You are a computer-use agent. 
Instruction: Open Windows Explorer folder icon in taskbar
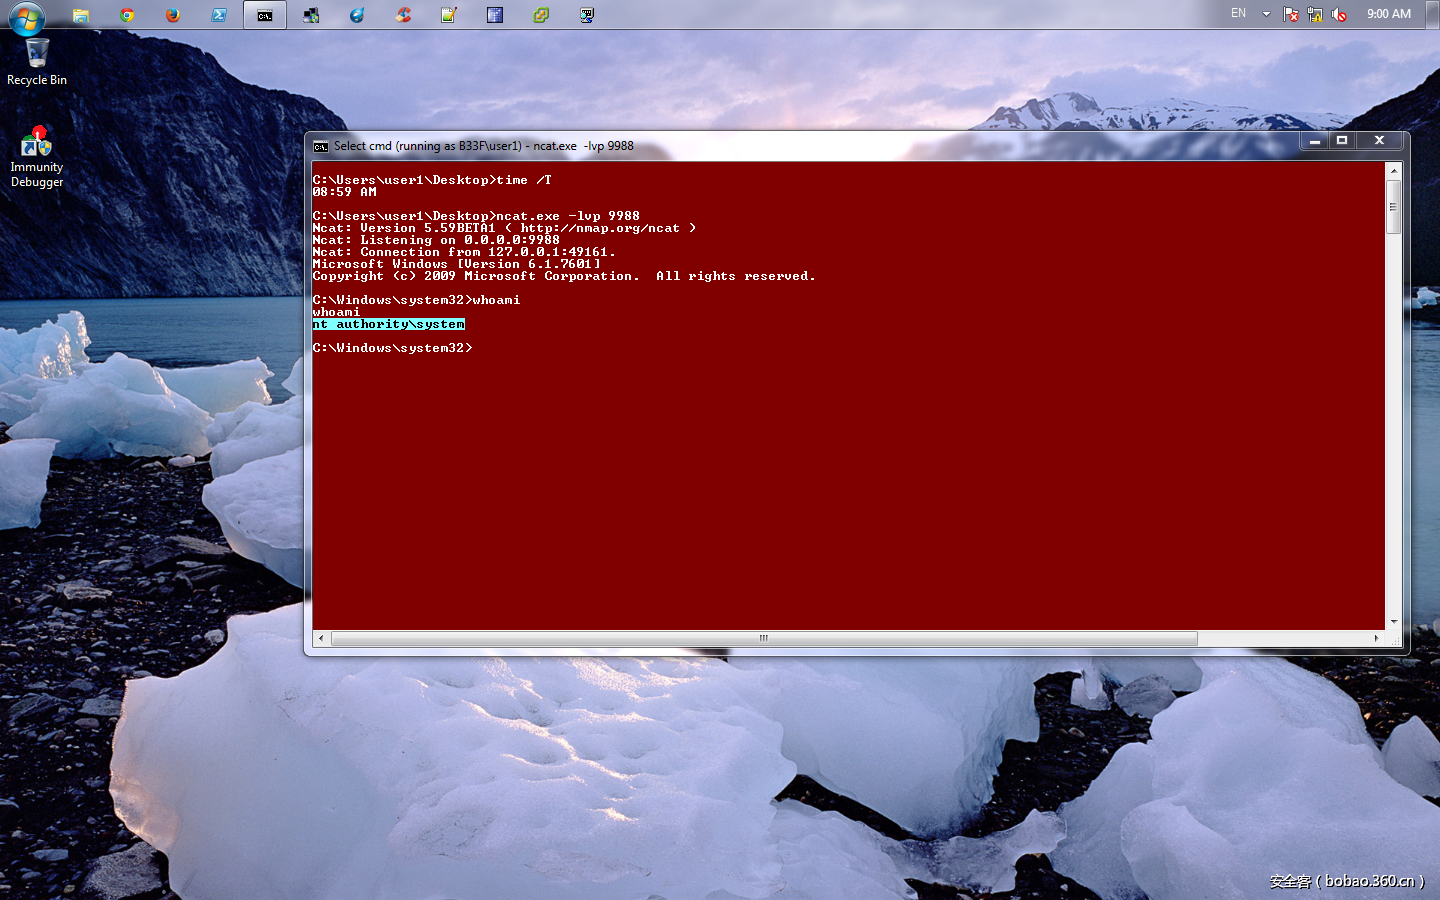[x=81, y=15]
